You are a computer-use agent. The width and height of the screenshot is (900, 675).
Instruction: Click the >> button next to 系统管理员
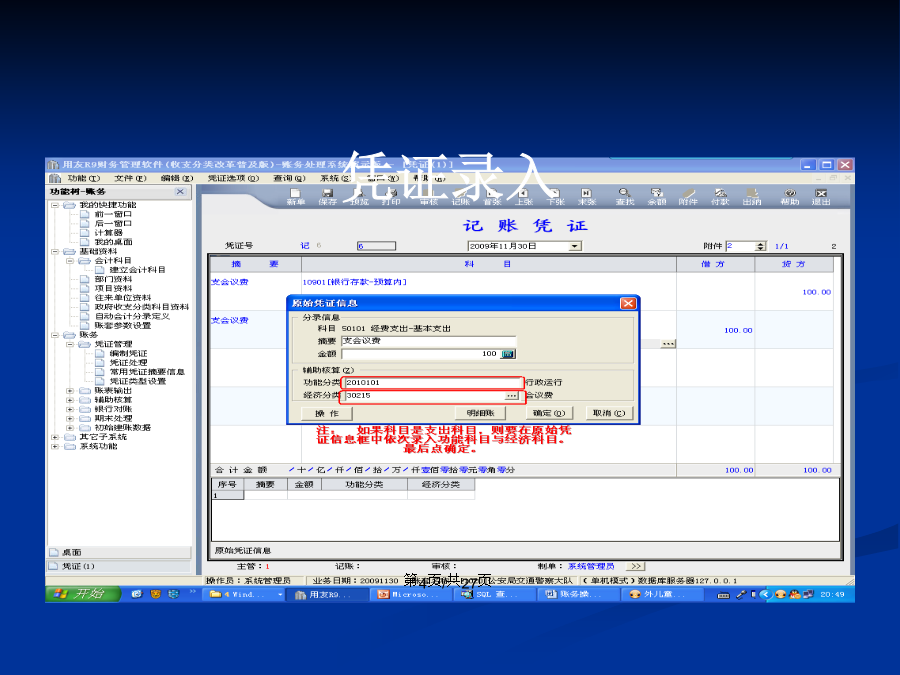tap(635, 567)
